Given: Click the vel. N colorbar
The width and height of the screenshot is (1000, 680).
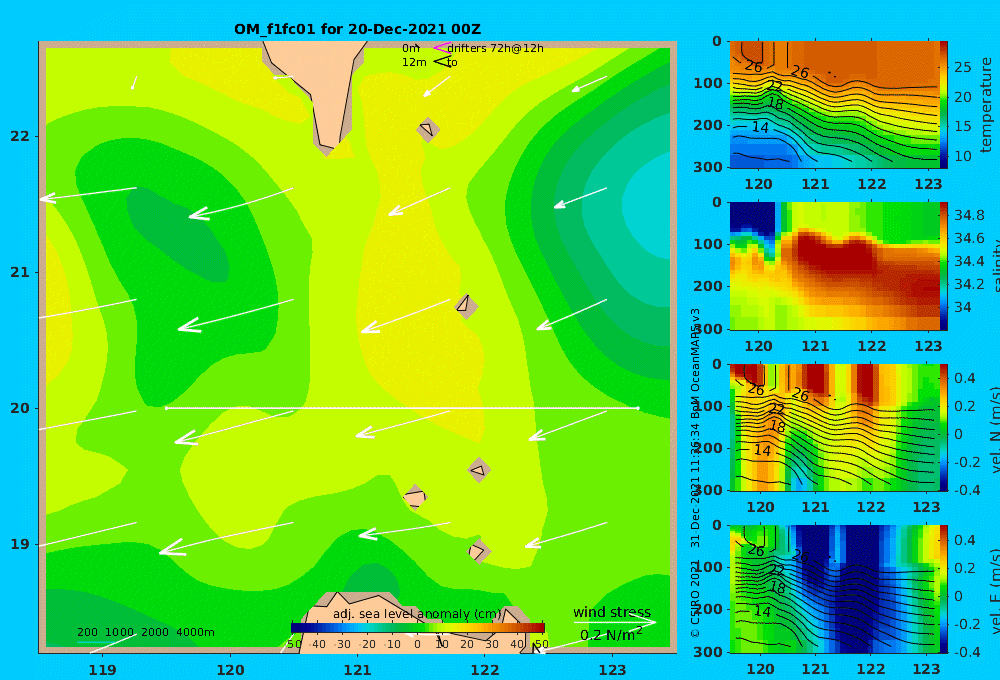Looking at the screenshot, I should (944, 427).
